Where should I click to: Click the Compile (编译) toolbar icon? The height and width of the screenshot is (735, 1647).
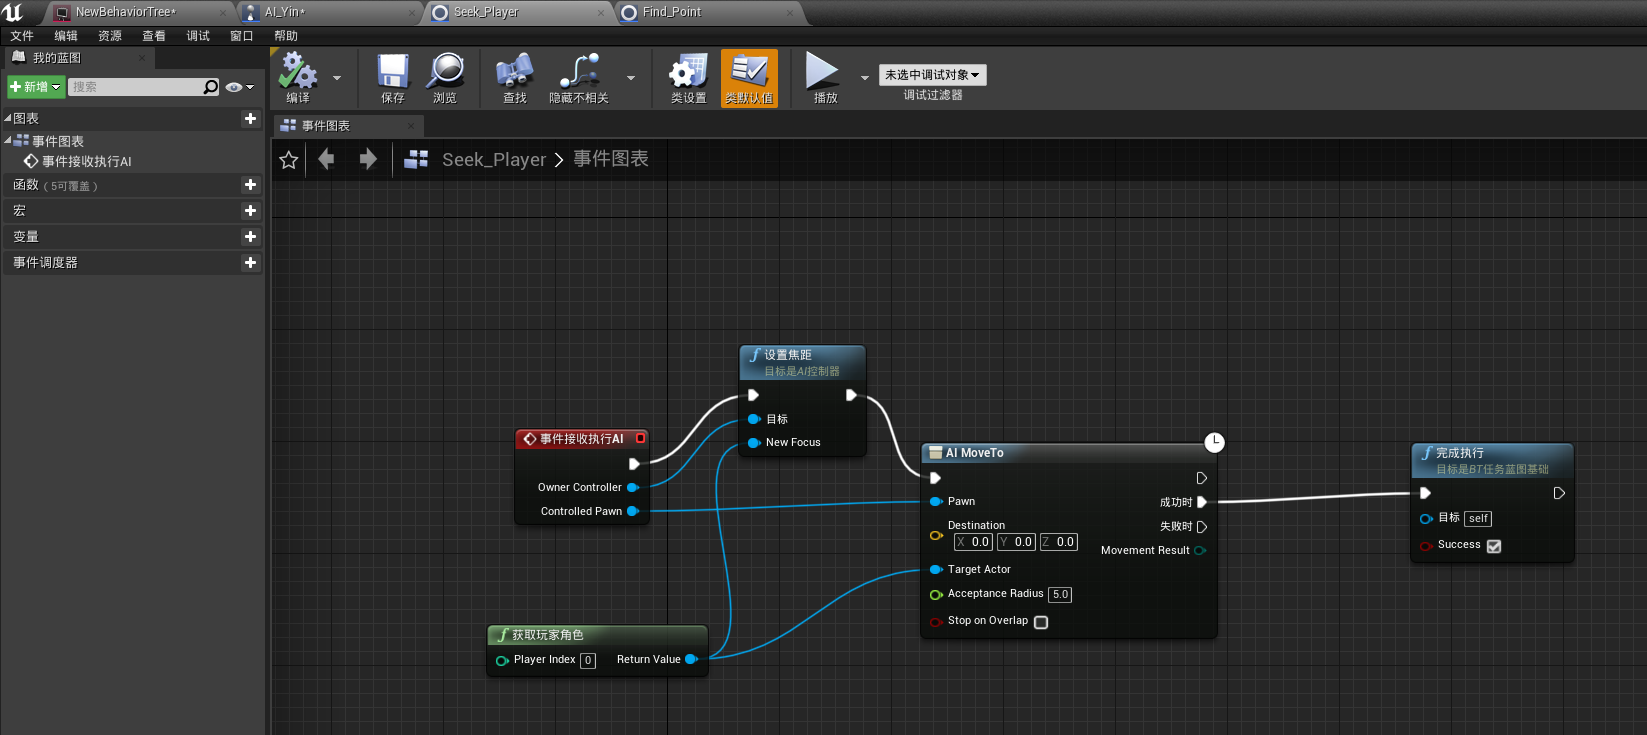click(x=297, y=78)
